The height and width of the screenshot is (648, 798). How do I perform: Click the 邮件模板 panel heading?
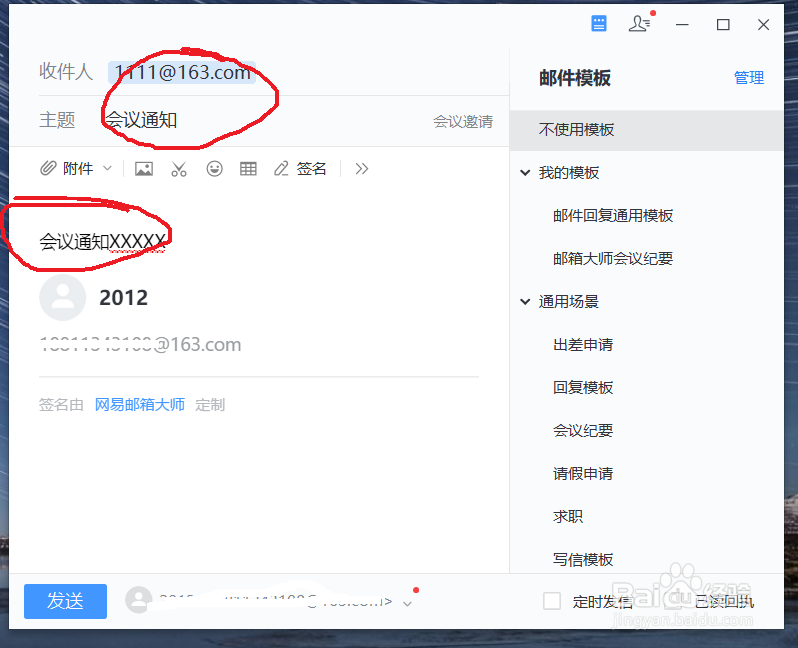click(x=575, y=78)
